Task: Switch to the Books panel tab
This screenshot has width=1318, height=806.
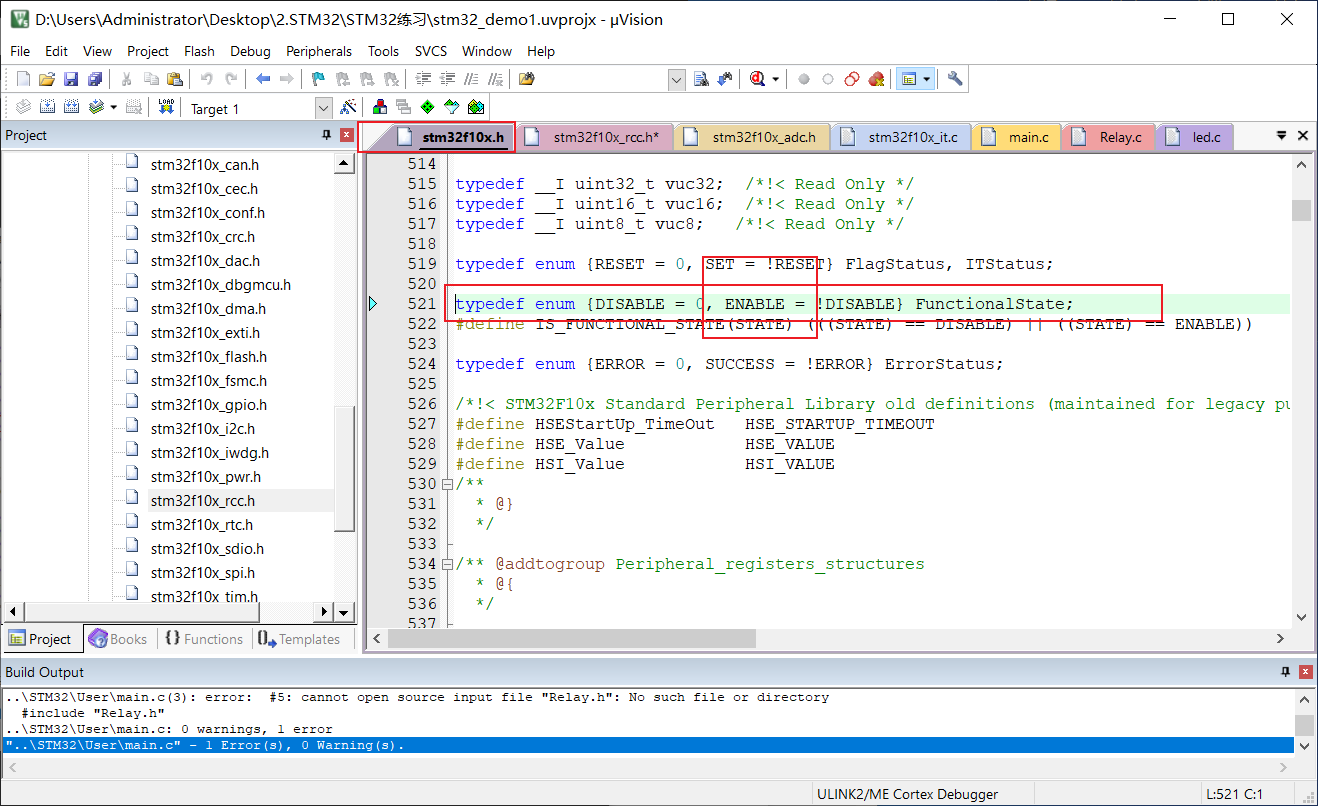Action: coord(118,639)
